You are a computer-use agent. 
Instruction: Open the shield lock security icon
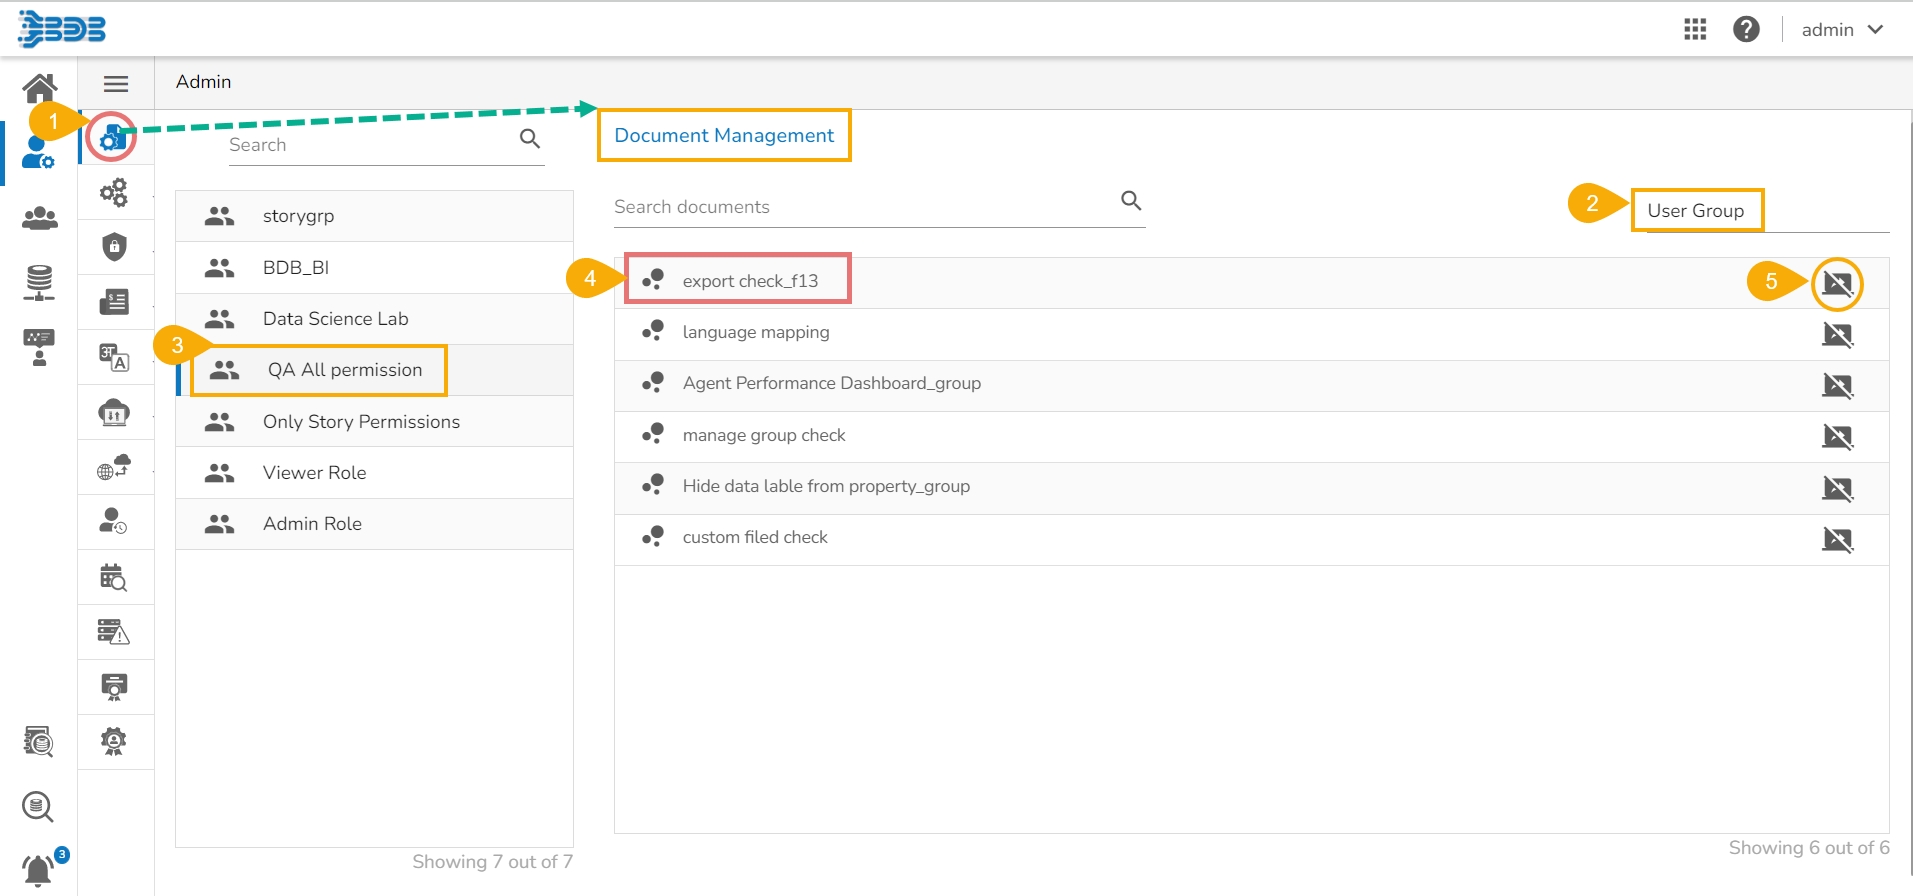[114, 246]
